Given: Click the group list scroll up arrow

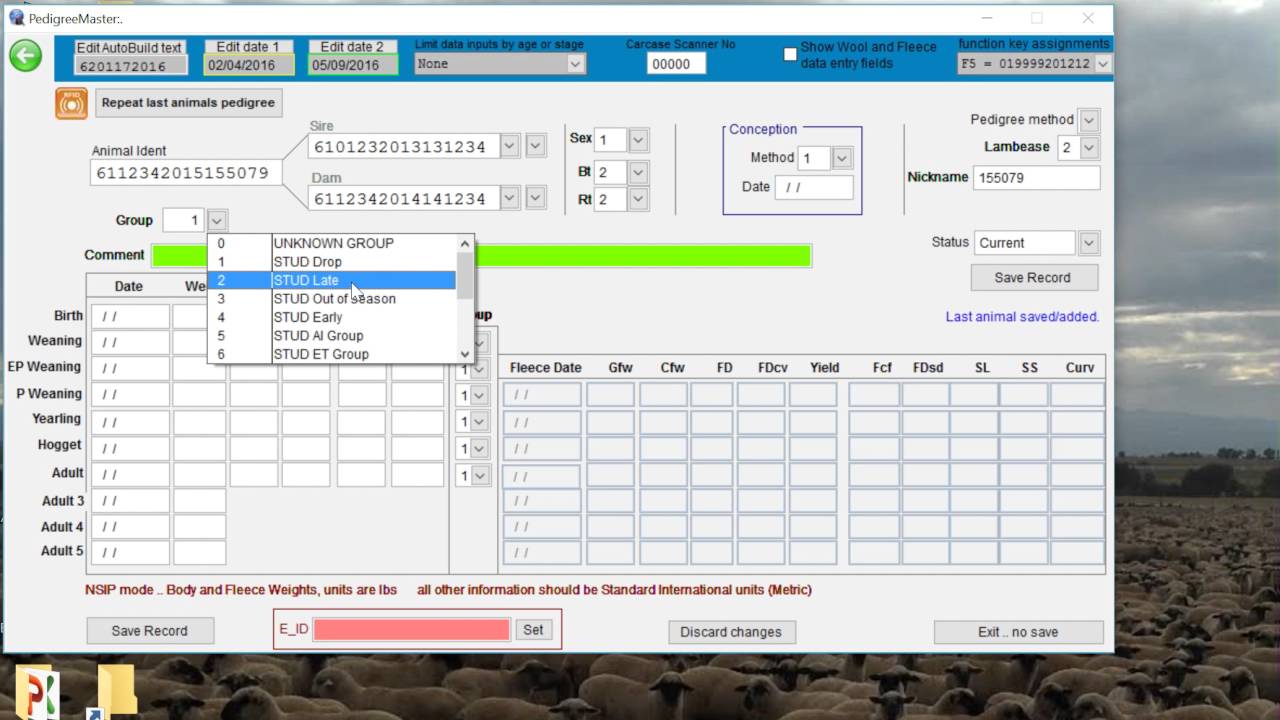Looking at the screenshot, I should click(465, 243).
